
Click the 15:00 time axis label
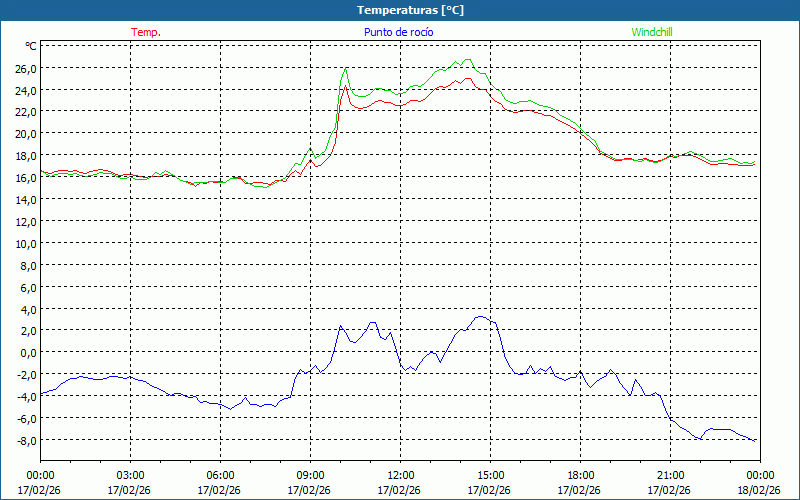(x=490, y=475)
